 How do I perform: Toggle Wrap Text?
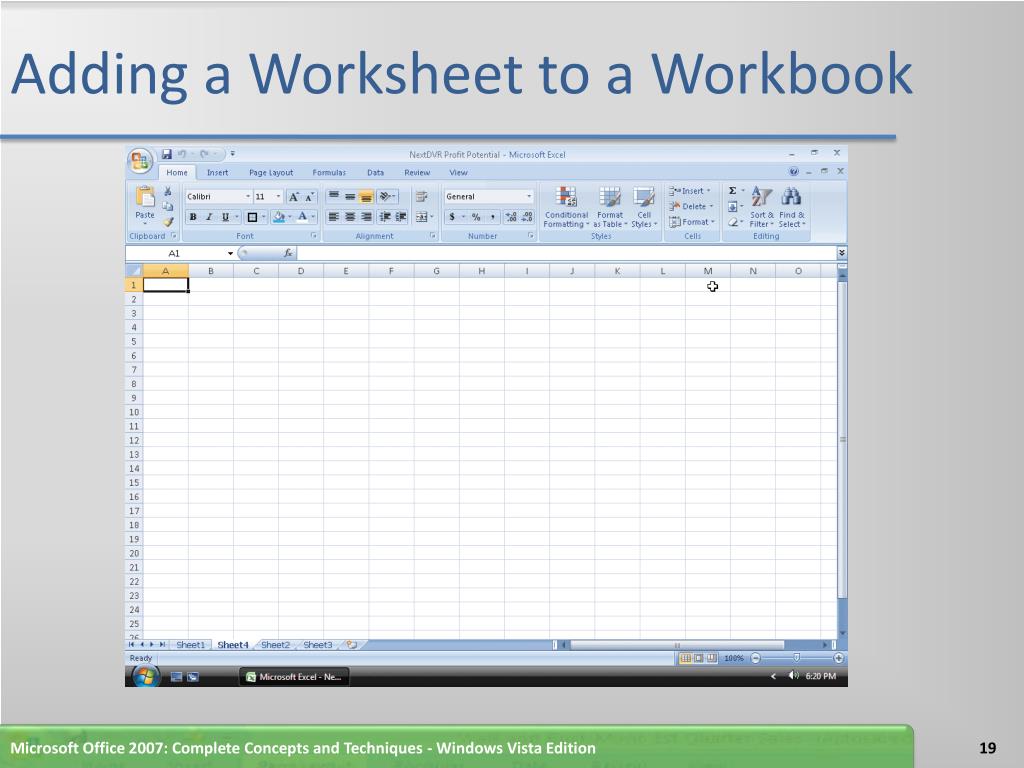click(422, 197)
